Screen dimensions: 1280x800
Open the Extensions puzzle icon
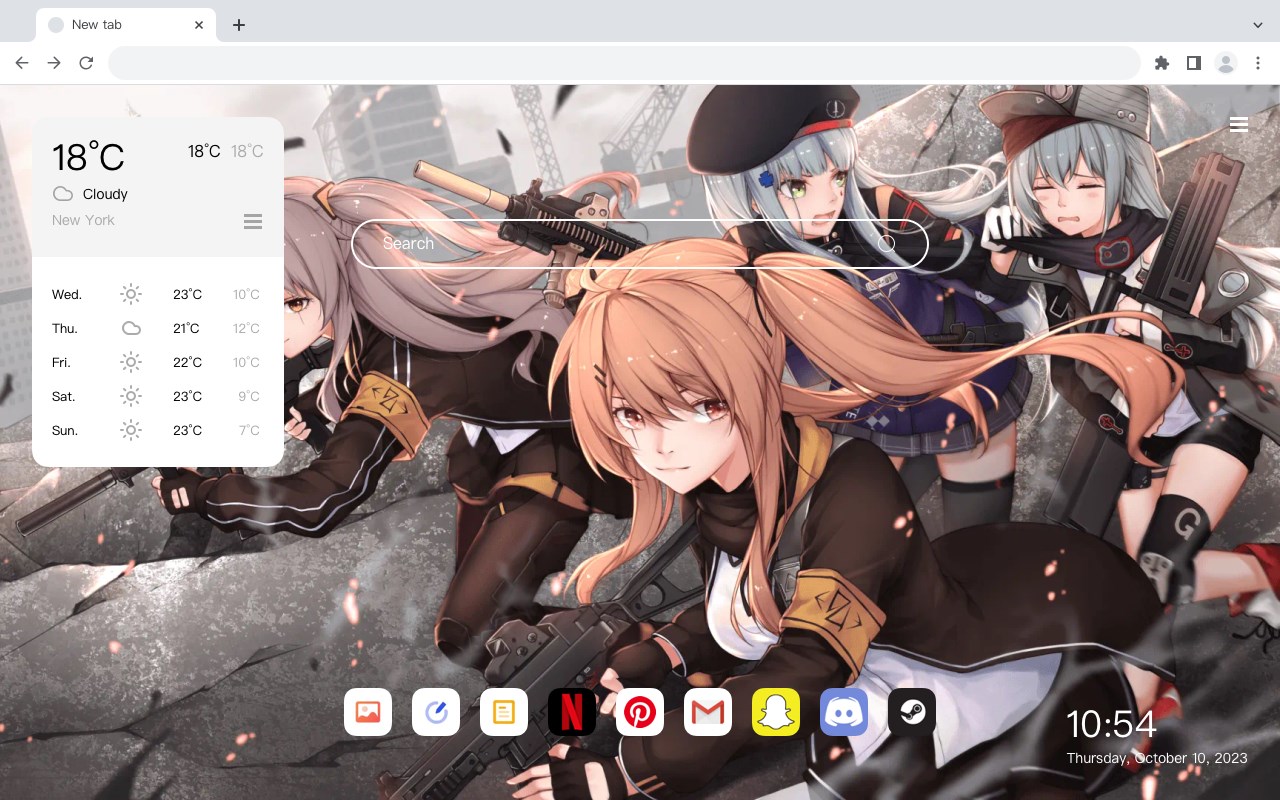(x=1161, y=63)
